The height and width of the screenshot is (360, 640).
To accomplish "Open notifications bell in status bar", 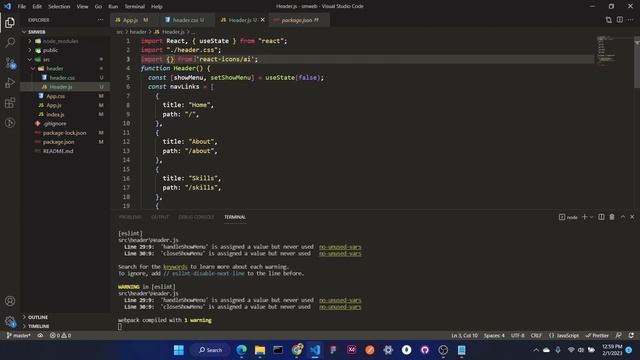I will point(631,336).
